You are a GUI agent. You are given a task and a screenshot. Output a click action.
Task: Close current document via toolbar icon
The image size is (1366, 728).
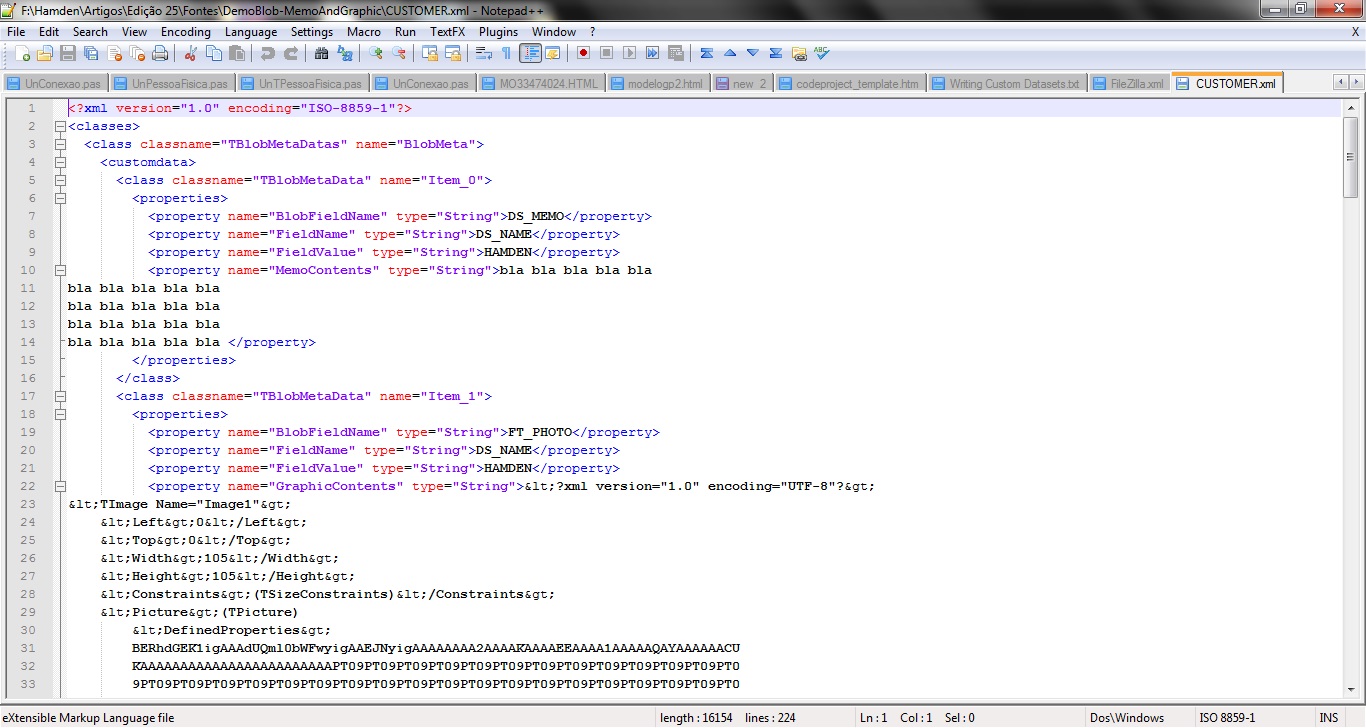(115, 53)
